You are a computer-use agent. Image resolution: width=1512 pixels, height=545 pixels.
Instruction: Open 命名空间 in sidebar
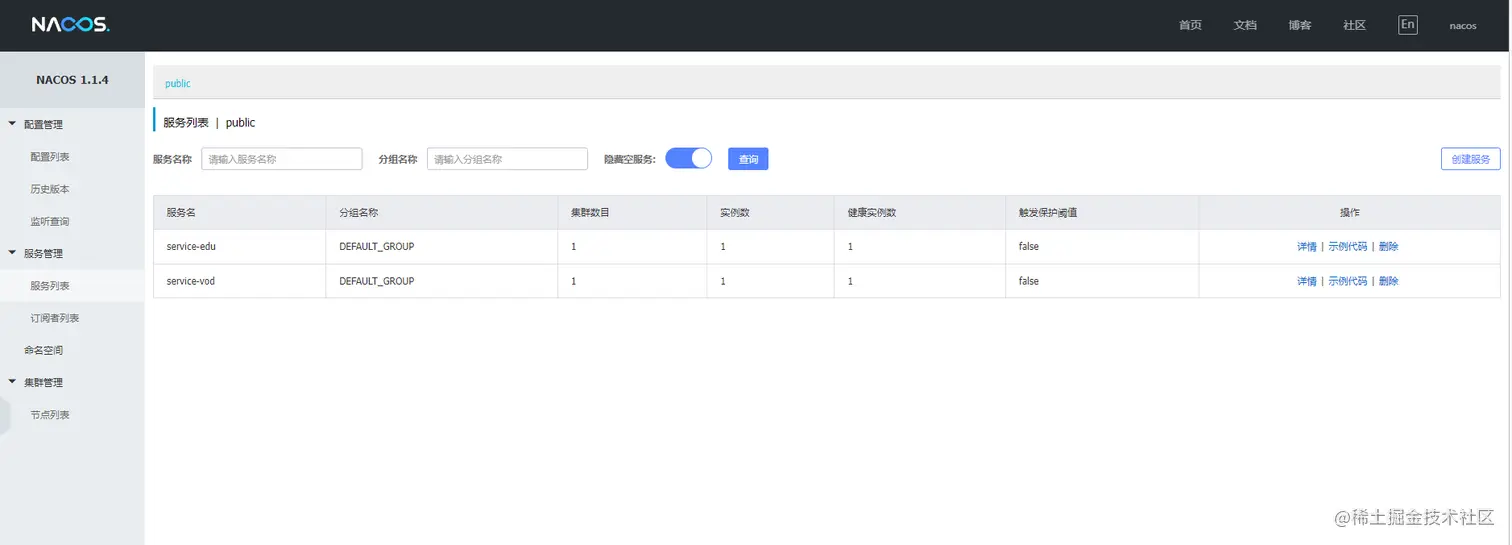[x=44, y=350]
